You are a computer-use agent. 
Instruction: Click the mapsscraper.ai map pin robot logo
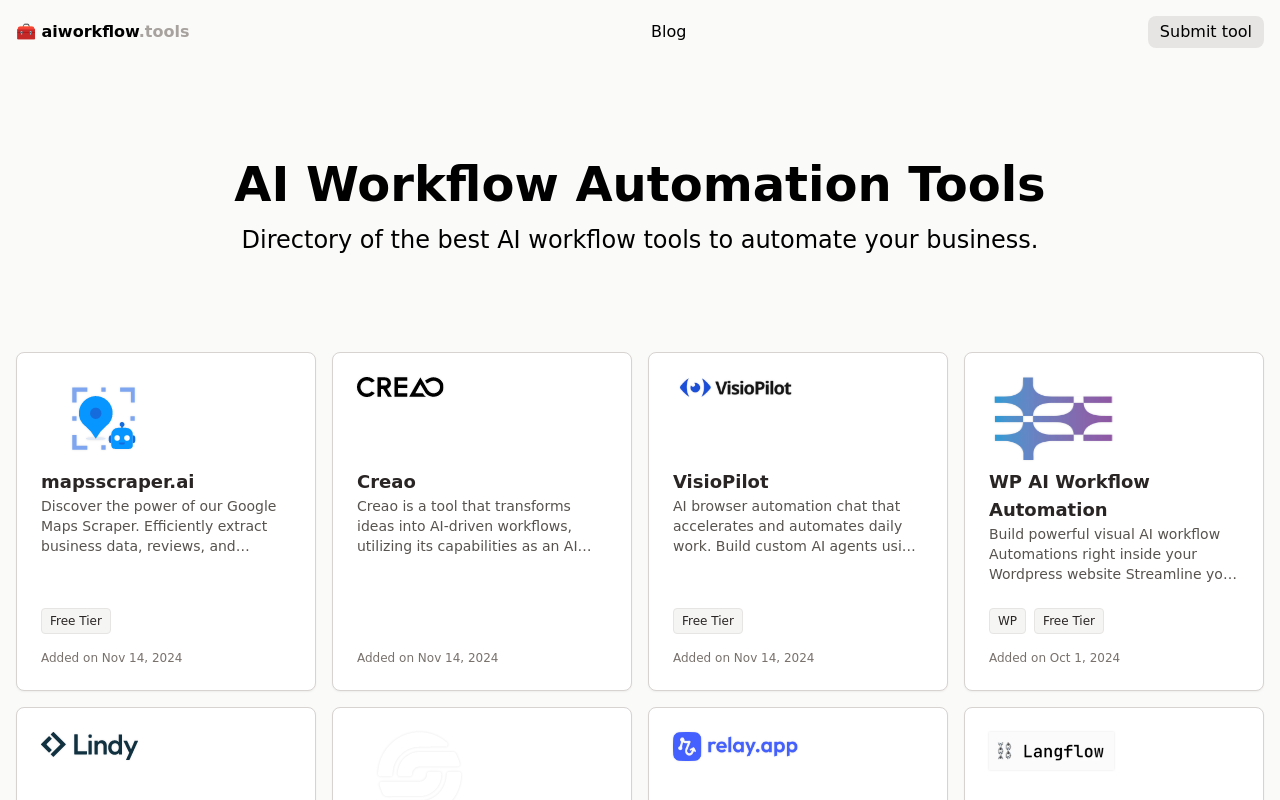104,418
